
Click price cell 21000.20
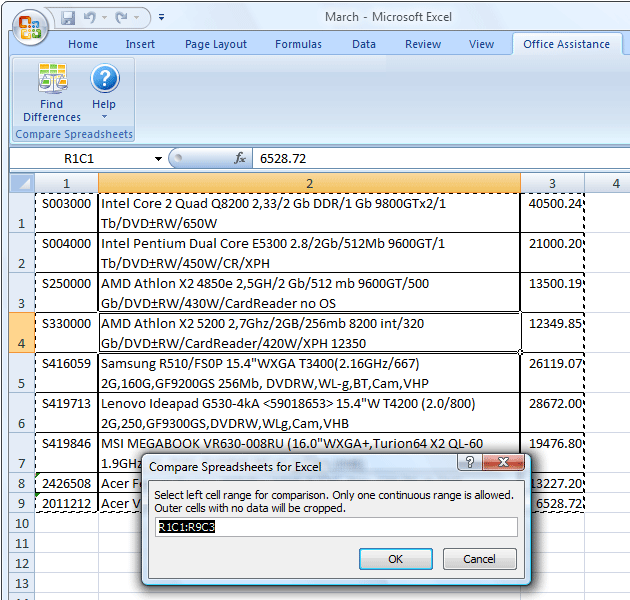click(x=552, y=253)
